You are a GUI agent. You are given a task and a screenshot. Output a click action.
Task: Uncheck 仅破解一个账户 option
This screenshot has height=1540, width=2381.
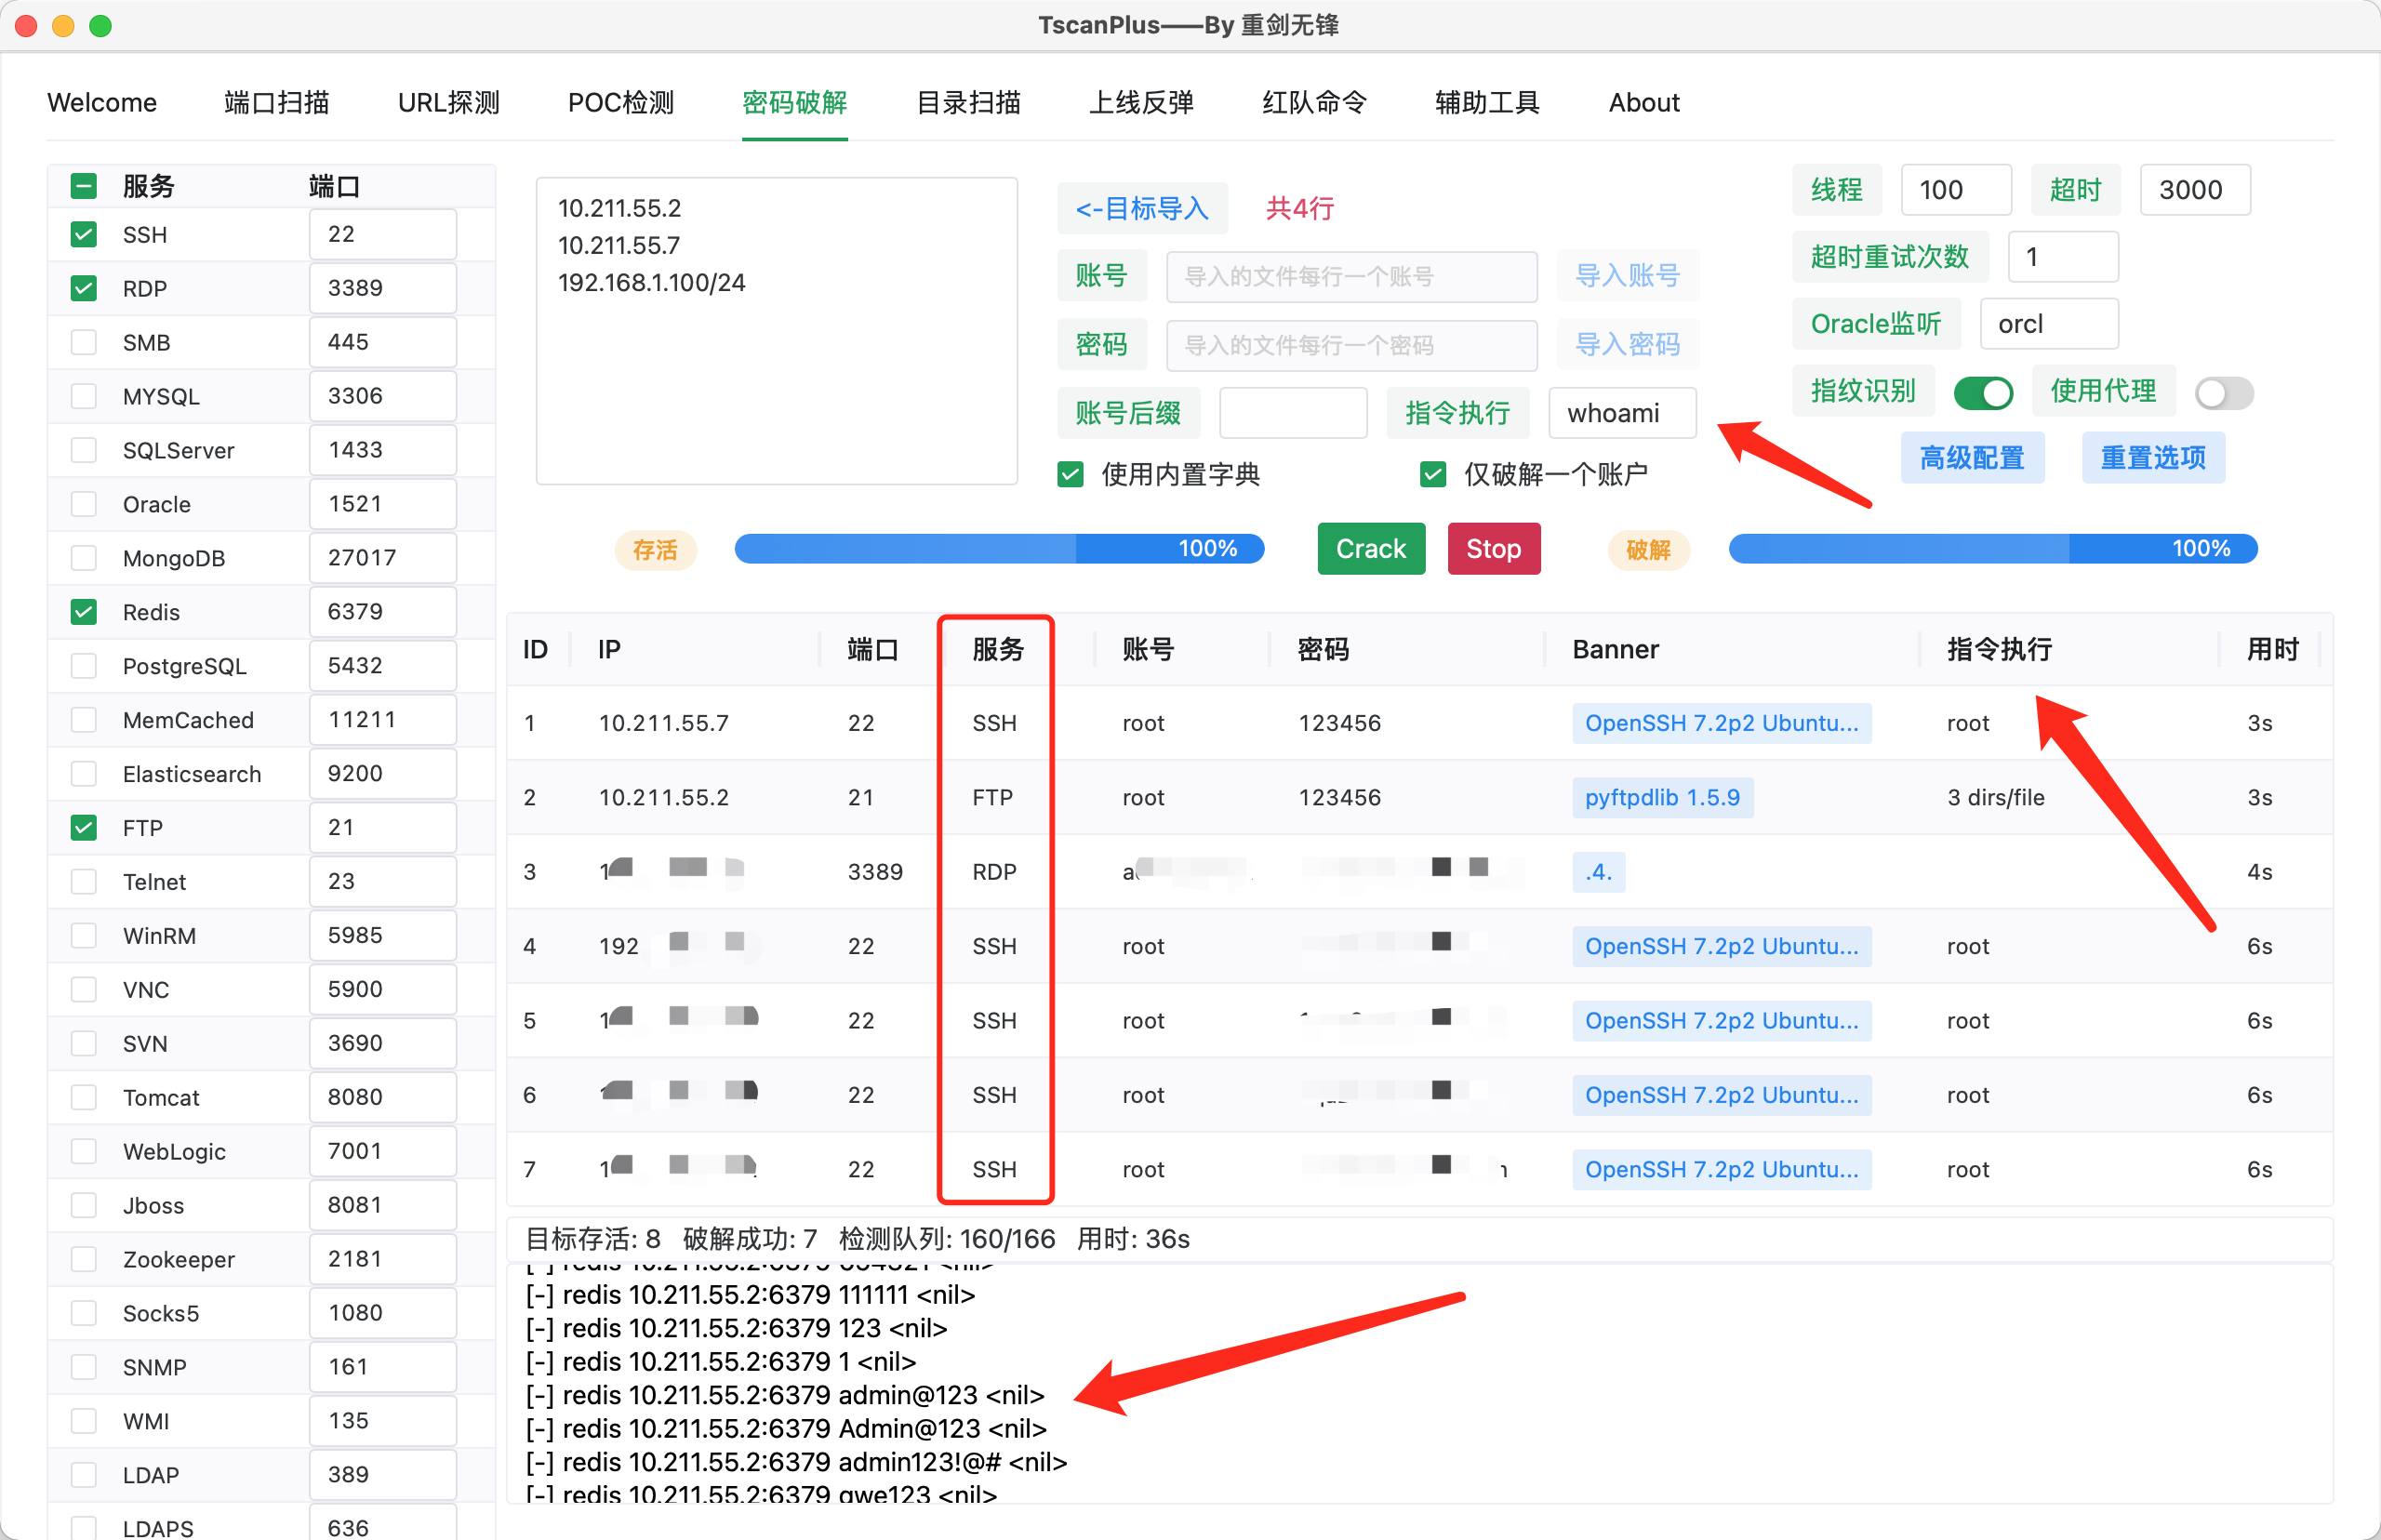click(x=1433, y=474)
